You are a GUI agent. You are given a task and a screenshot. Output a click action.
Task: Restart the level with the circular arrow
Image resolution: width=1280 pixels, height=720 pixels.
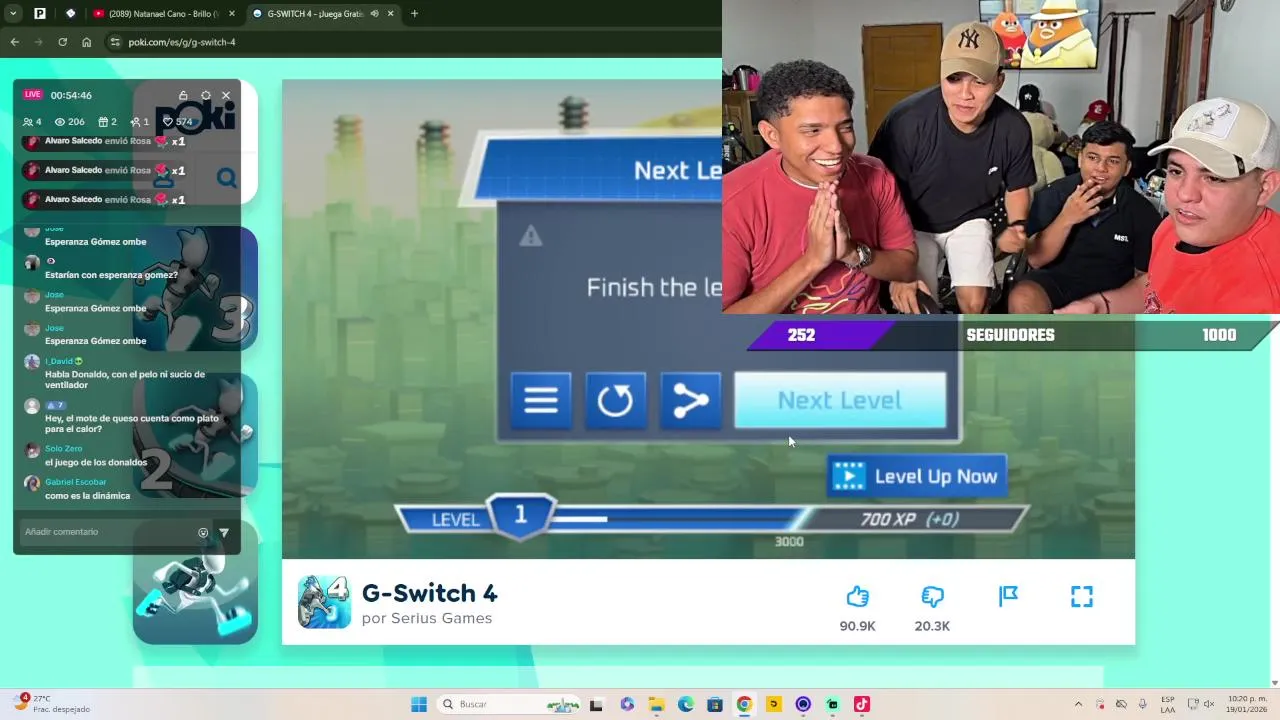coord(615,400)
